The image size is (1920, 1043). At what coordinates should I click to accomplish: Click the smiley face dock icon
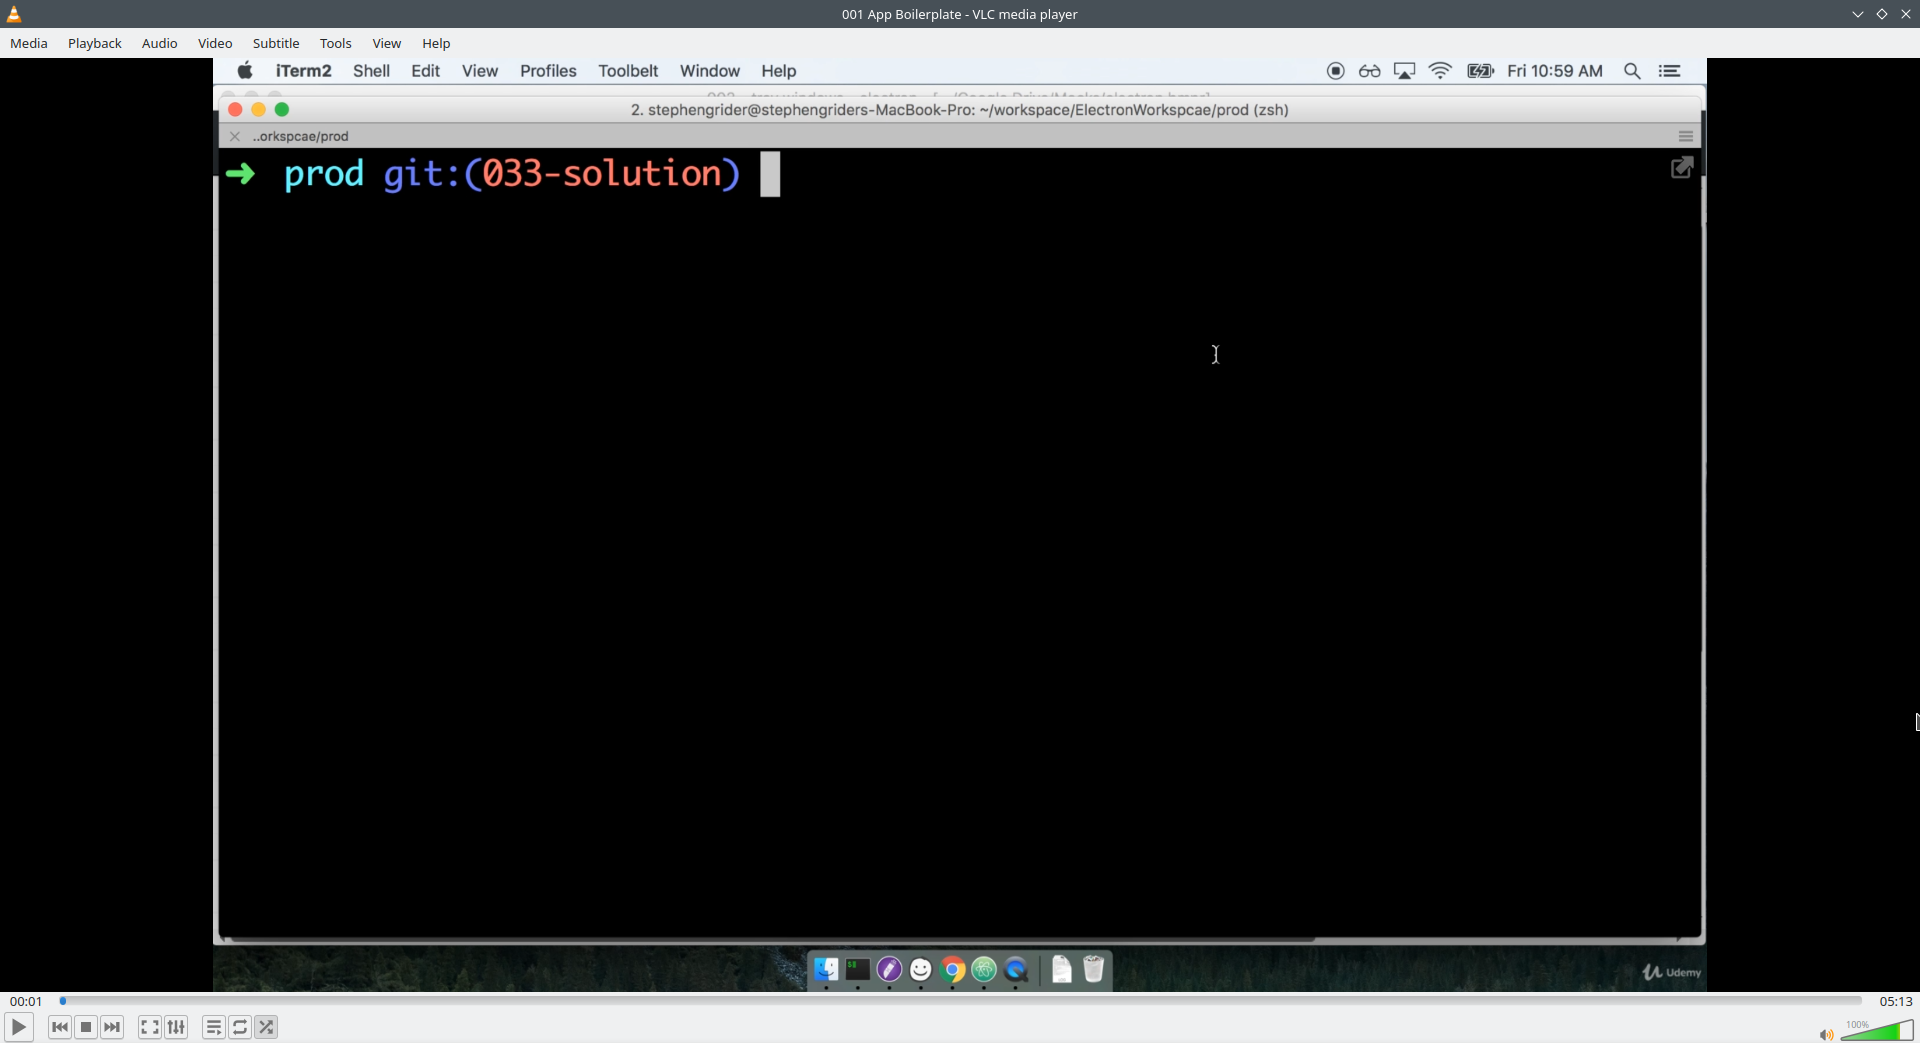point(921,969)
